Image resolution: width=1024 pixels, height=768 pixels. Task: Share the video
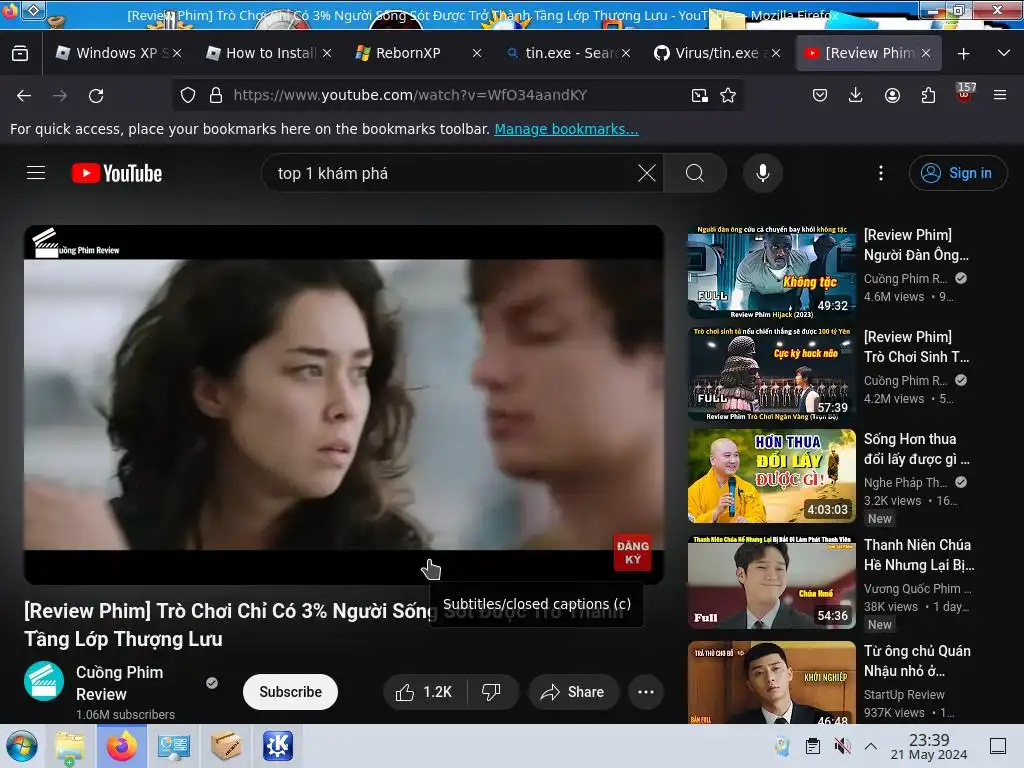(x=573, y=692)
